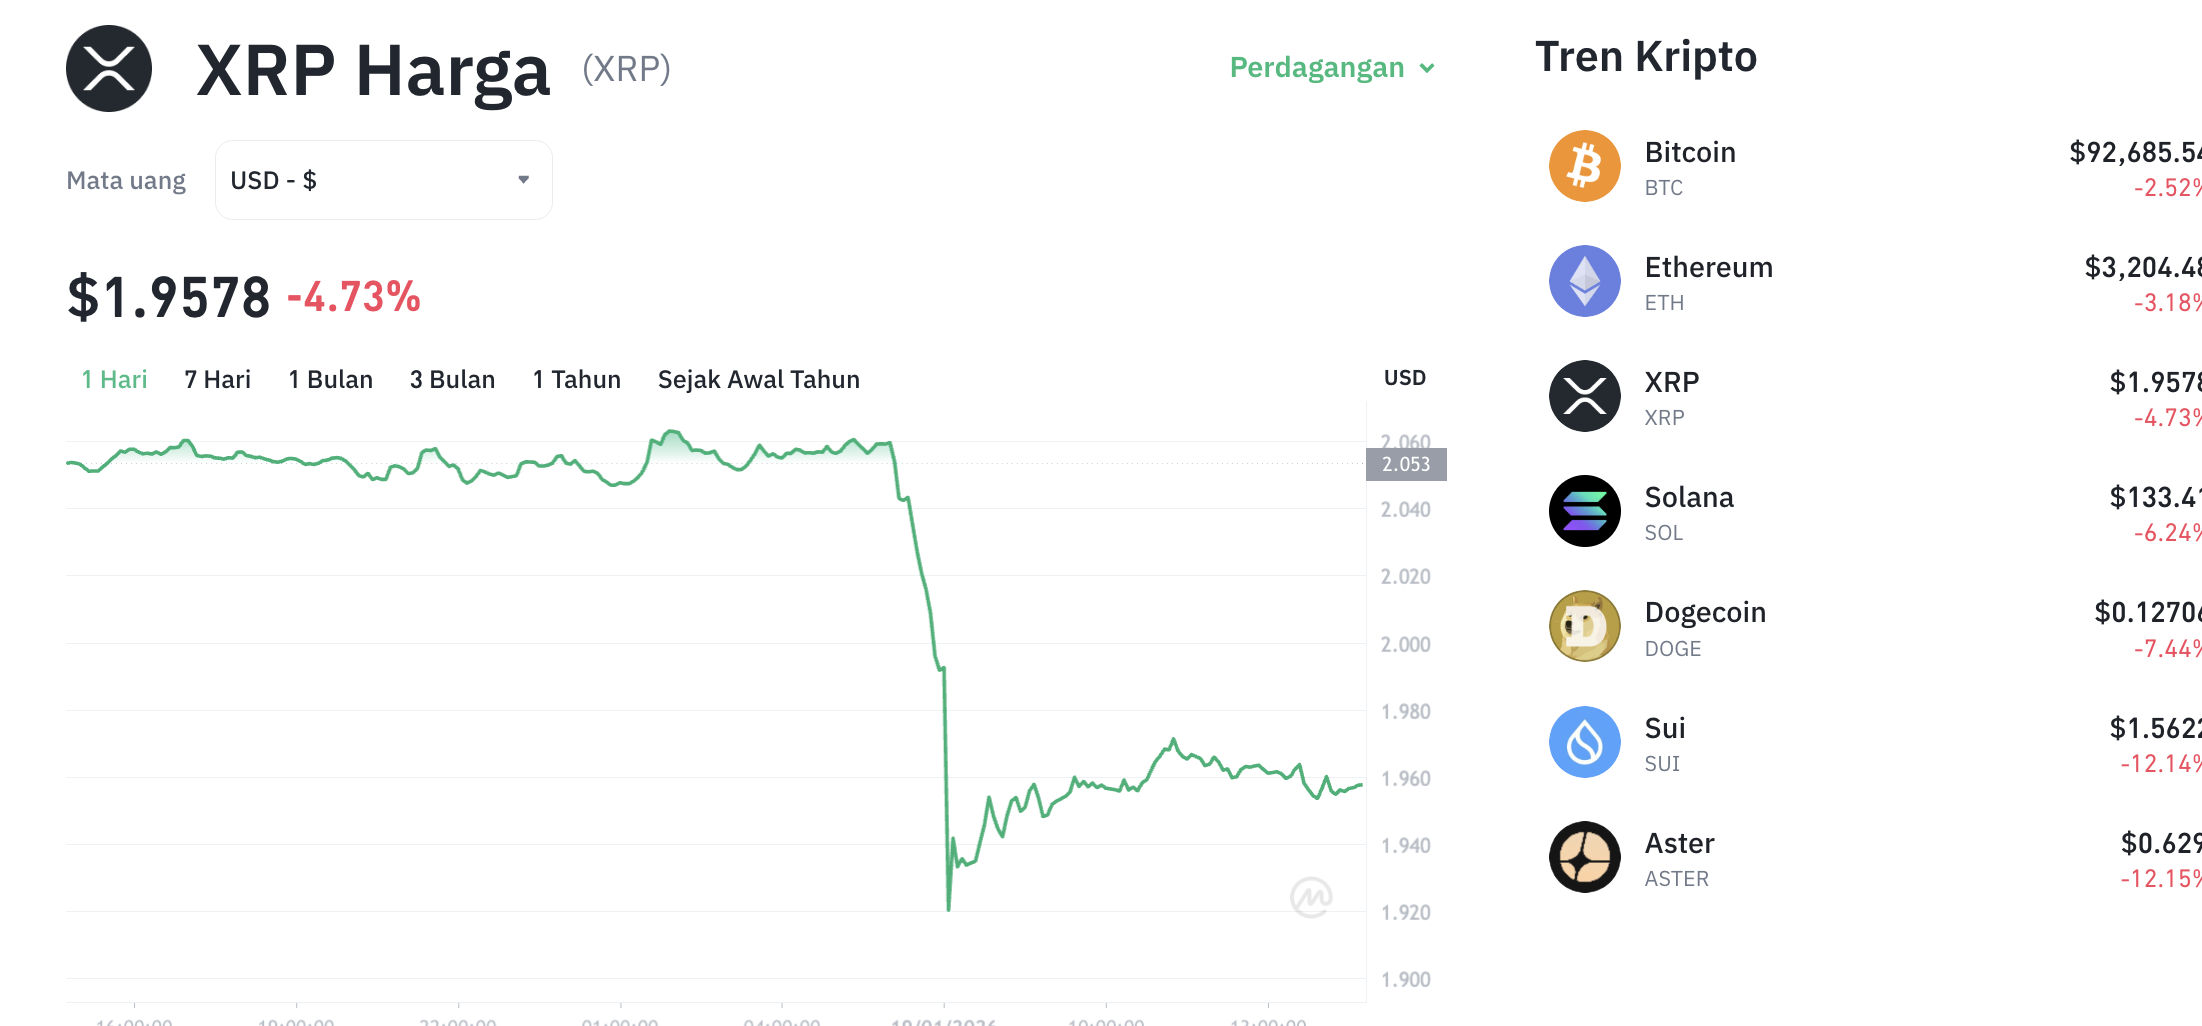Image resolution: width=2202 pixels, height=1026 pixels.
Task: Click the Dogecoin icon
Action: click(1583, 626)
